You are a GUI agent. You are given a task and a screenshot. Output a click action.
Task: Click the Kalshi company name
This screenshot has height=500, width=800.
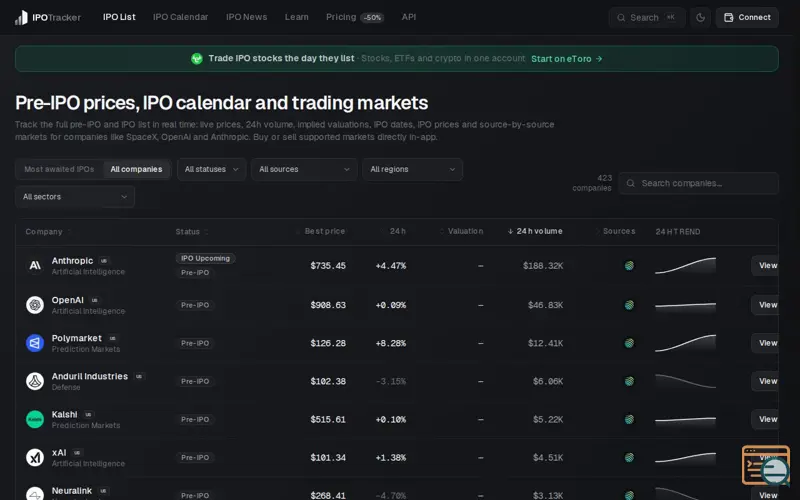64,414
